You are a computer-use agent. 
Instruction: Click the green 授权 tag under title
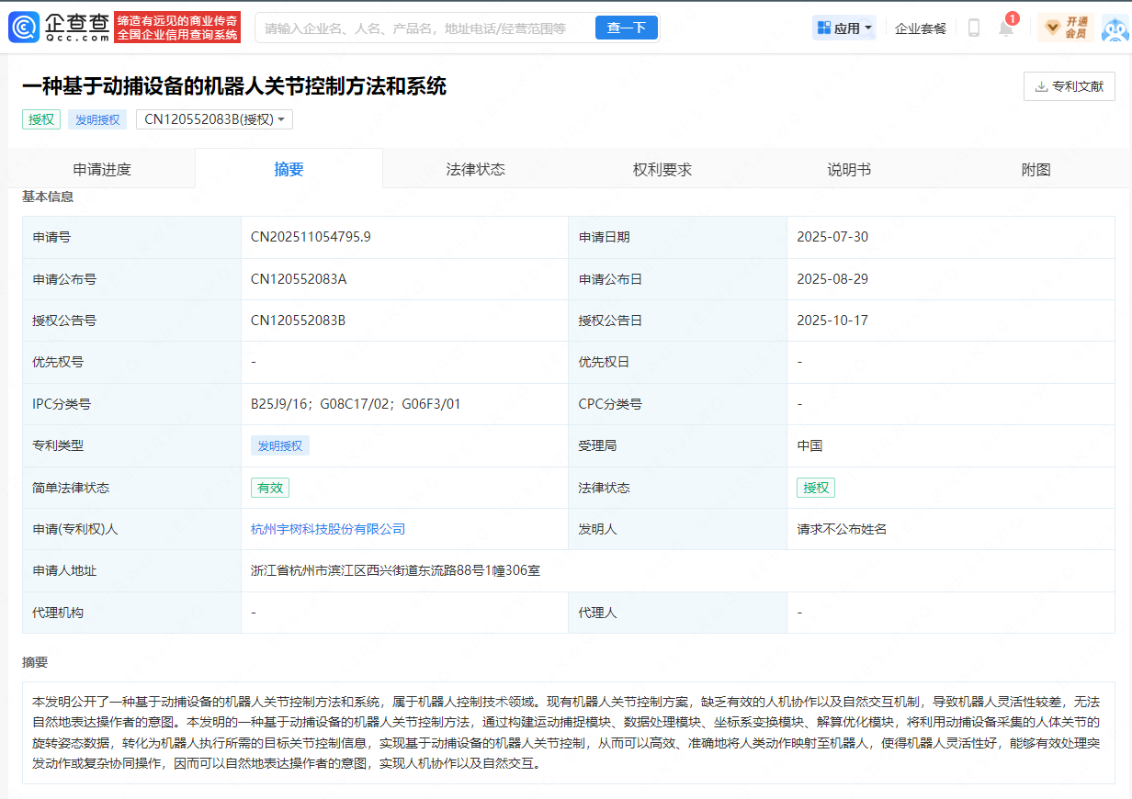pyautogui.click(x=41, y=119)
